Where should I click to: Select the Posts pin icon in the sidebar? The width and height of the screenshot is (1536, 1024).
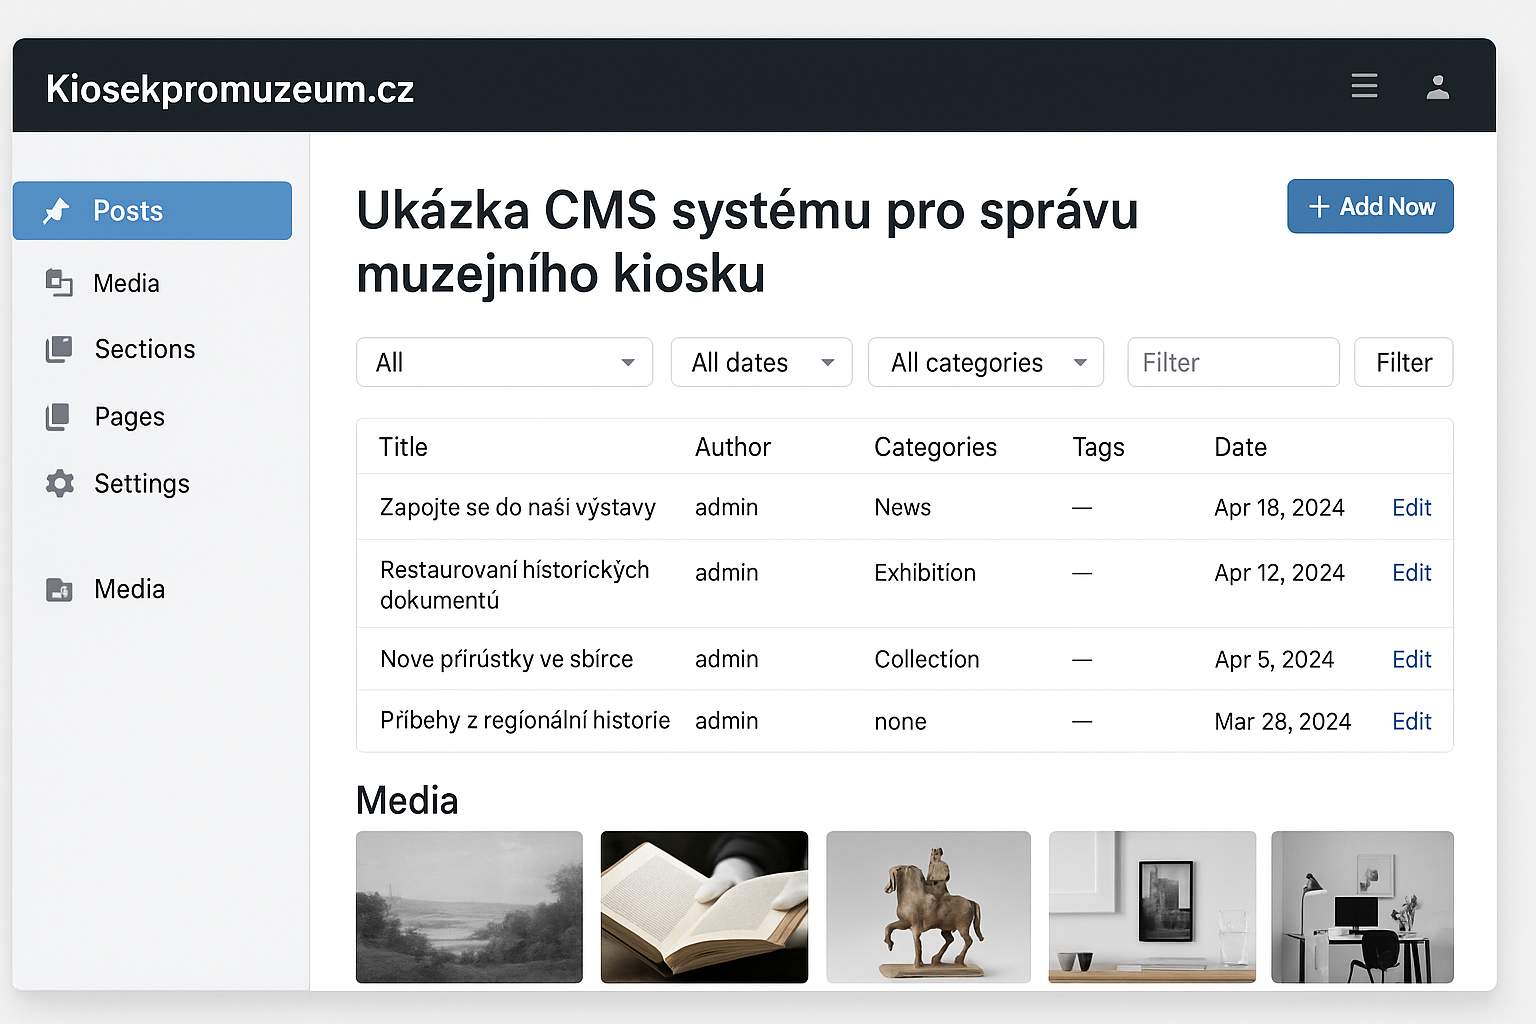(x=58, y=211)
